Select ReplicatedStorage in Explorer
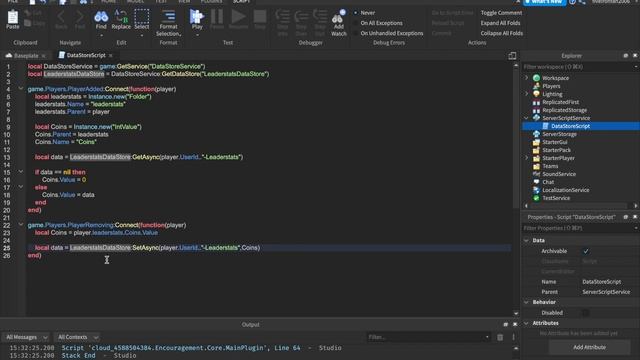The width and height of the screenshot is (640, 360). pos(564,110)
